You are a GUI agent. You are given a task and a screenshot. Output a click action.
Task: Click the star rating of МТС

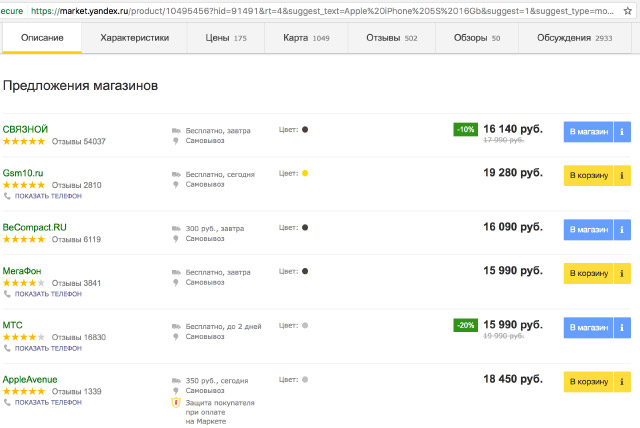pyautogui.click(x=24, y=337)
